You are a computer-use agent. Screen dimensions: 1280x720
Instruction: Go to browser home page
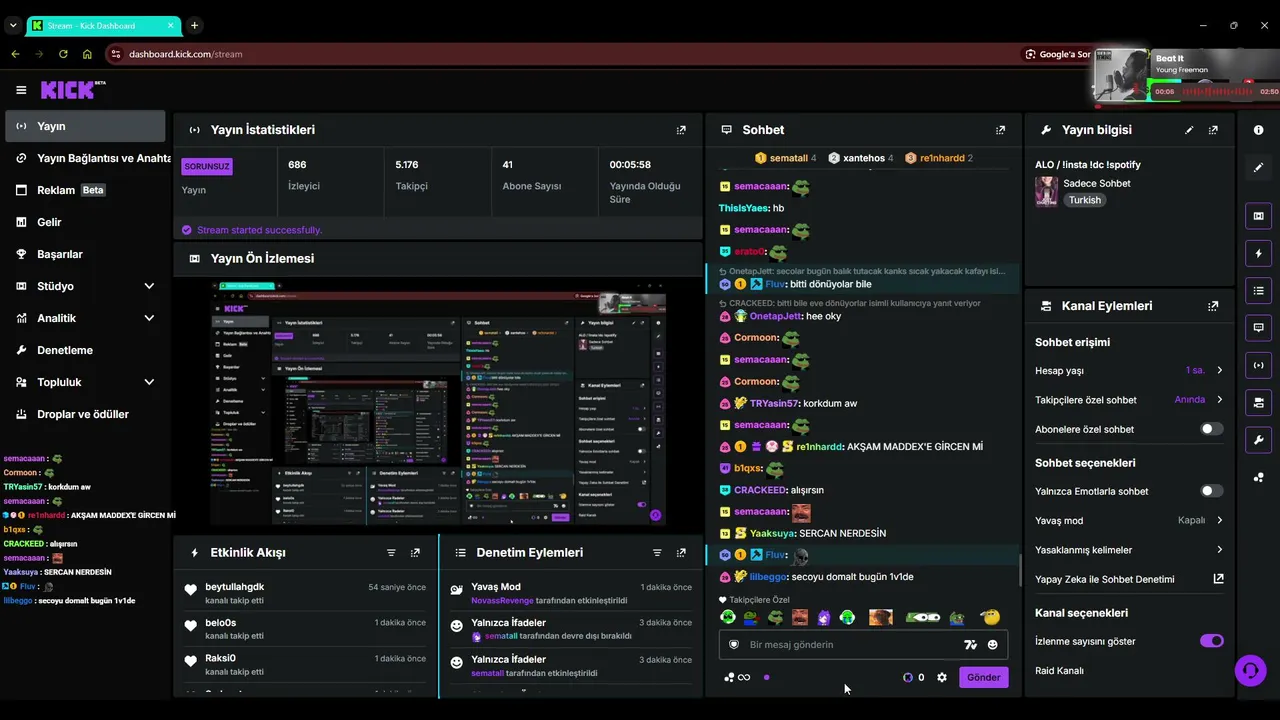point(87,54)
